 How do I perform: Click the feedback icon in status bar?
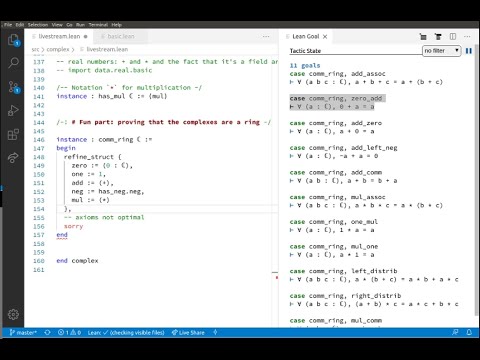coord(455,332)
